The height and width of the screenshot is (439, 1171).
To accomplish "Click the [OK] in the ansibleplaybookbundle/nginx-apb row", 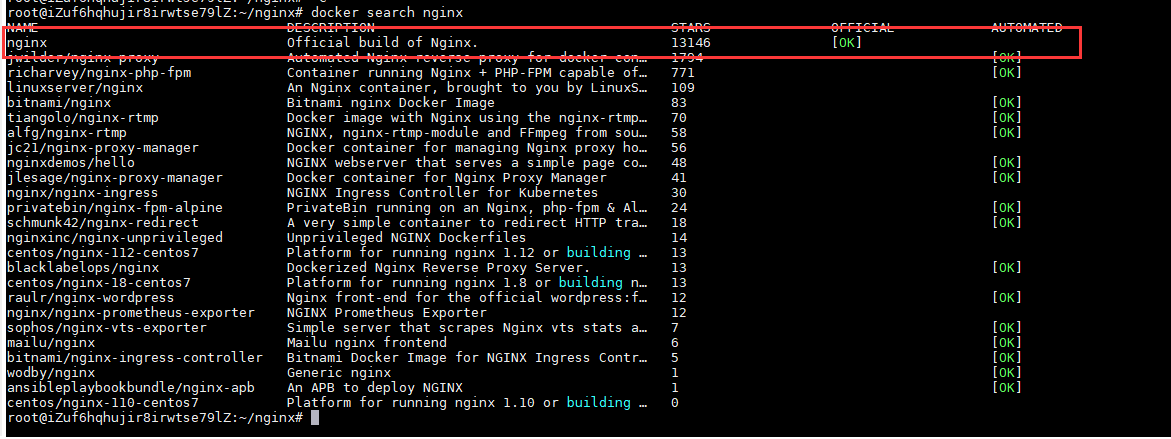I will [1007, 386].
